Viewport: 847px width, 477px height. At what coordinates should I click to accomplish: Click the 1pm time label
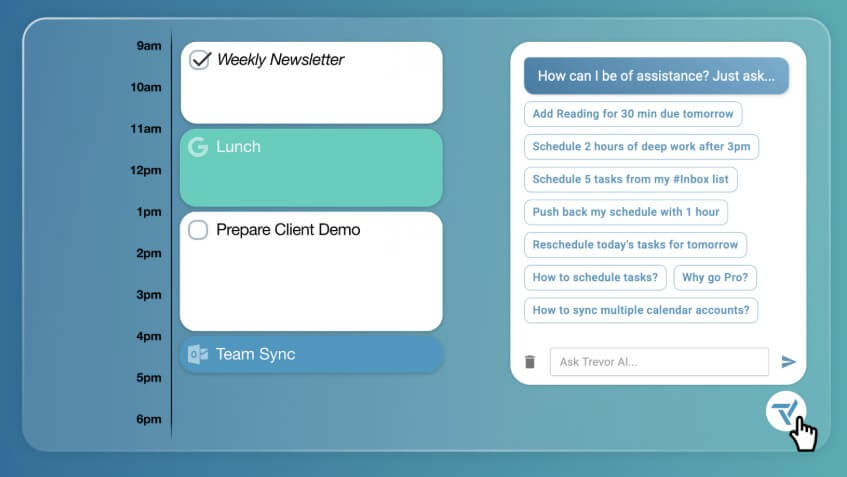[x=149, y=212]
